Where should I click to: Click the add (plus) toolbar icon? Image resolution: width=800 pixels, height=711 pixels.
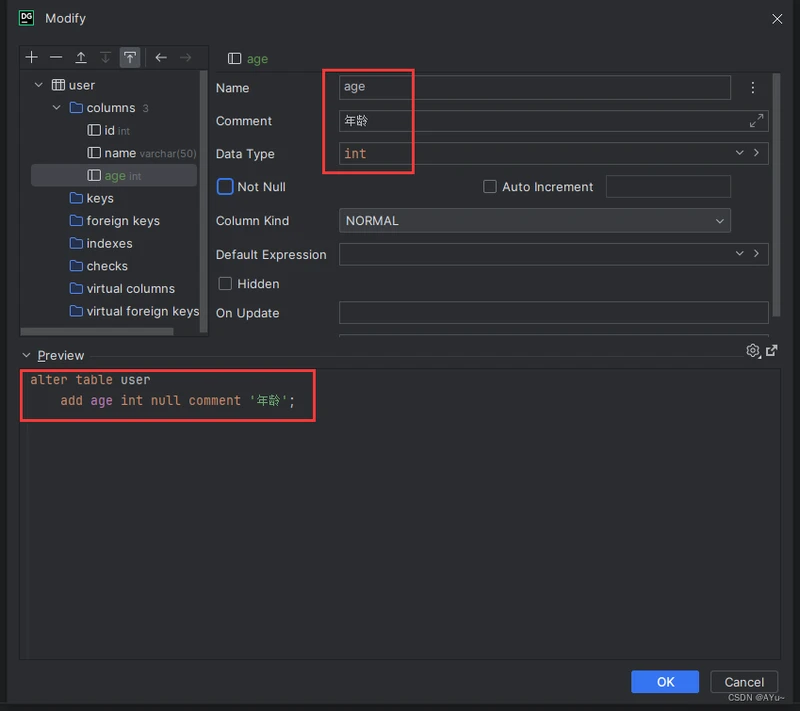point(32,57)
